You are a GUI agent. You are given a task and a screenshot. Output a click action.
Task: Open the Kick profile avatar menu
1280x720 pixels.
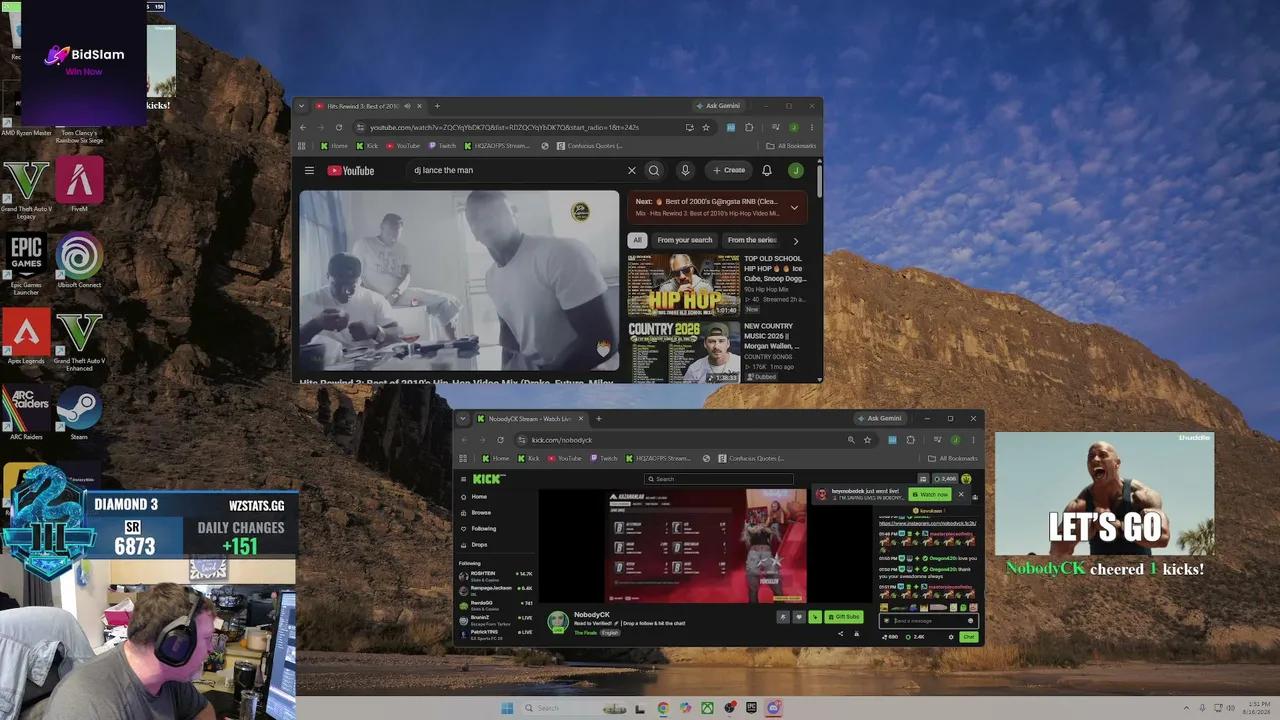coord(966,479)
